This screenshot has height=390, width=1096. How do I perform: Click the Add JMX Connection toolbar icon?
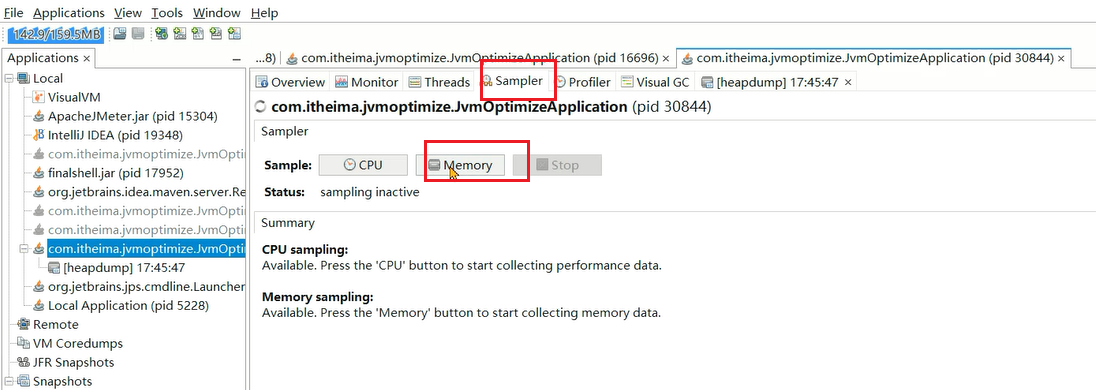[161, 34]
